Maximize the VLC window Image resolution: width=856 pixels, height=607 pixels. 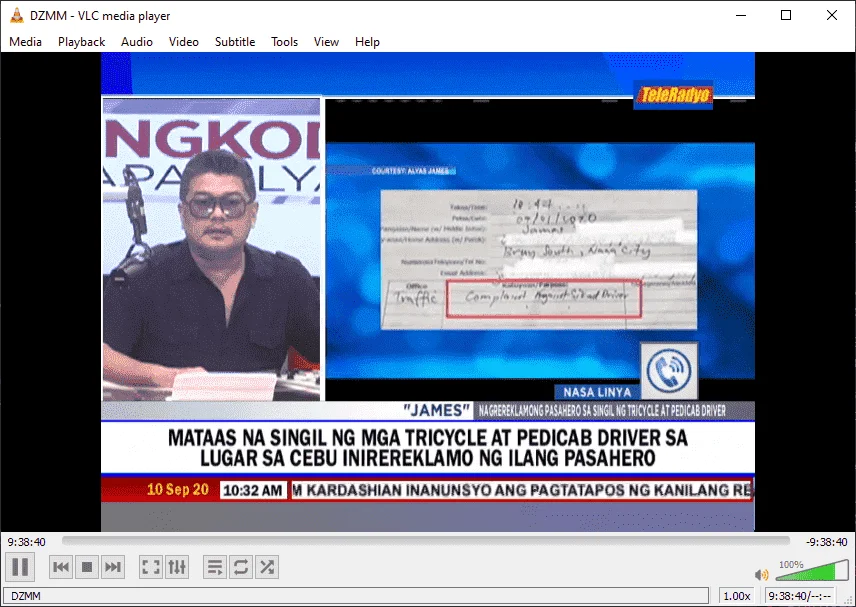786,15
